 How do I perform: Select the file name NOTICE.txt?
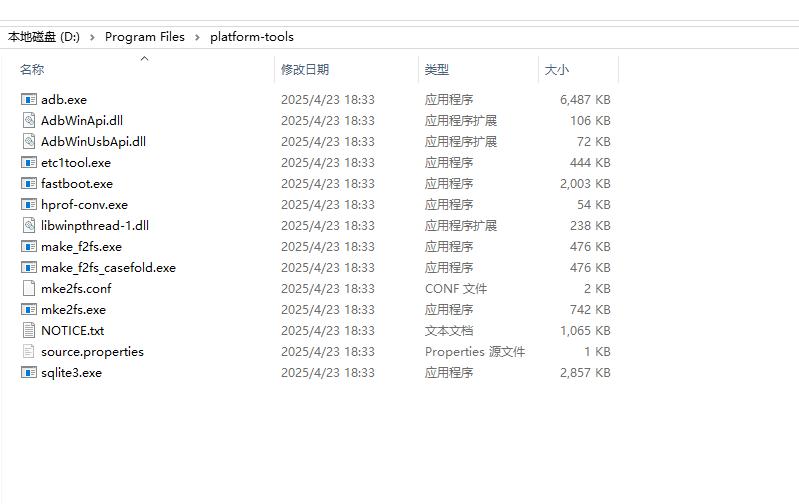pyautogui.click(x=72, y=330)
